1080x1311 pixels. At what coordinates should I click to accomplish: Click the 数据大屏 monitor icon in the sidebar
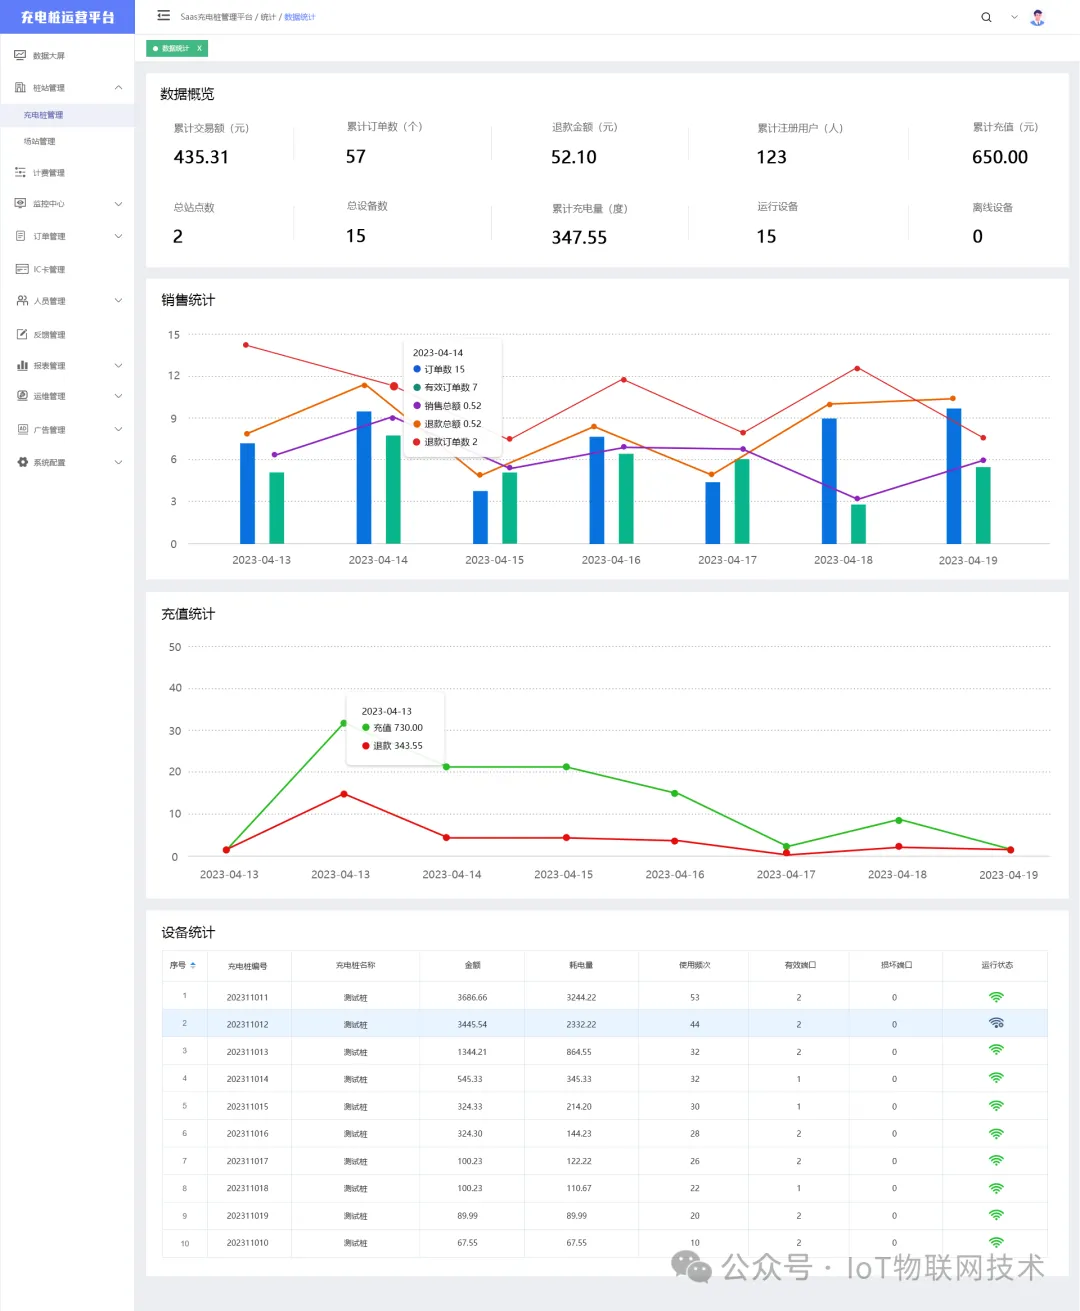[x=20, y=55]
